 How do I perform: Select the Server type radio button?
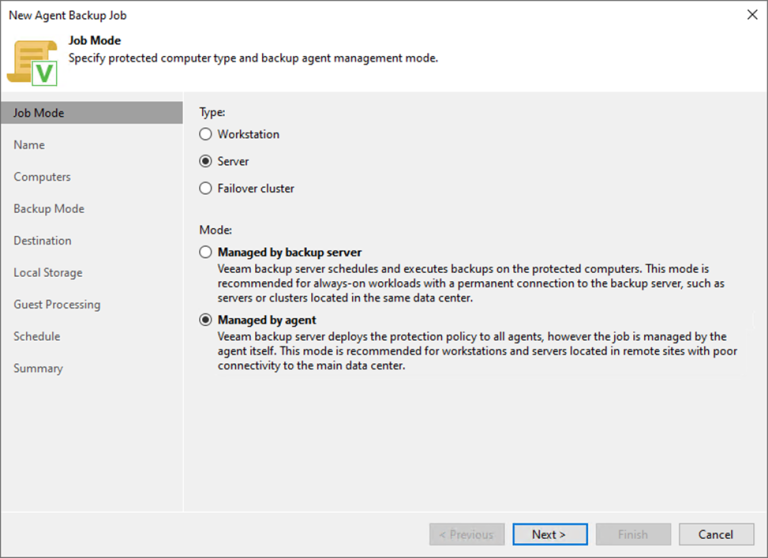tap(206, 161)
